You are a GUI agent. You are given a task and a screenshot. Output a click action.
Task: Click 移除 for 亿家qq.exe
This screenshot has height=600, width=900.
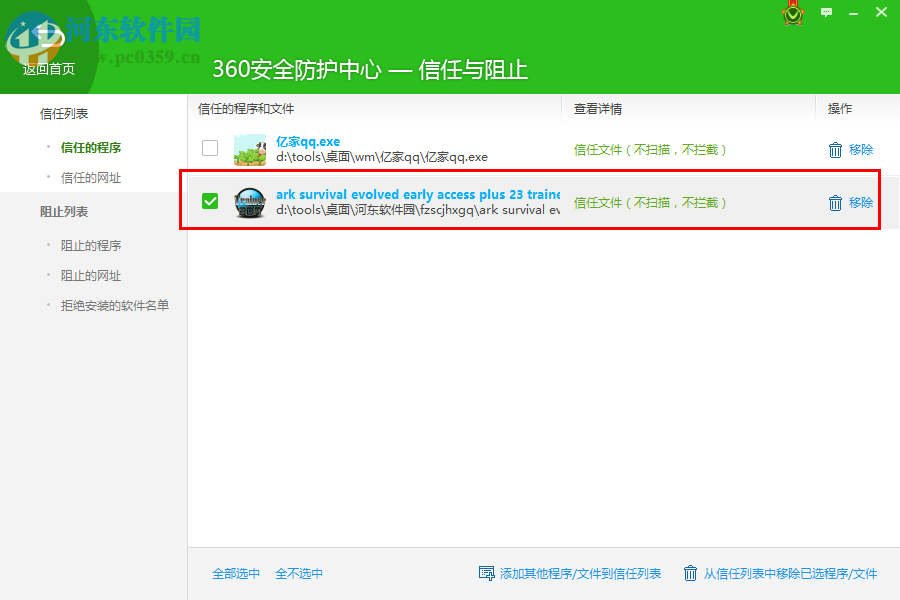(x=861, y=150)
